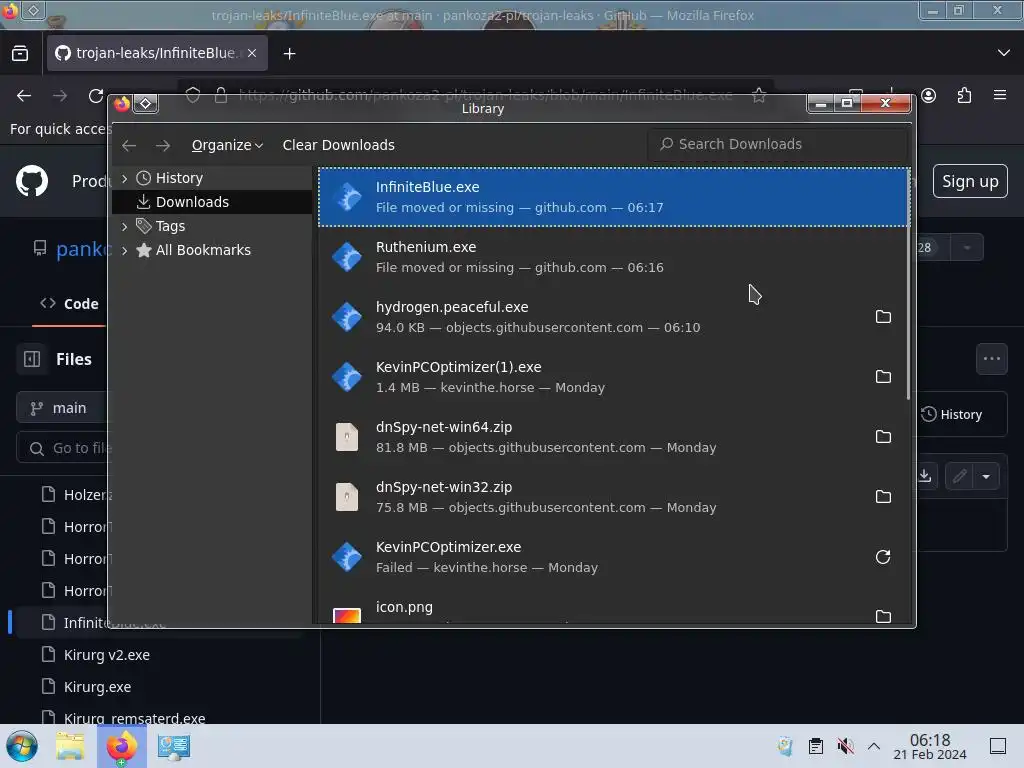List all tabs dropdown arrow in Firefox
Viewport: 1024px width, 768px height.
tap(1004, 53)
